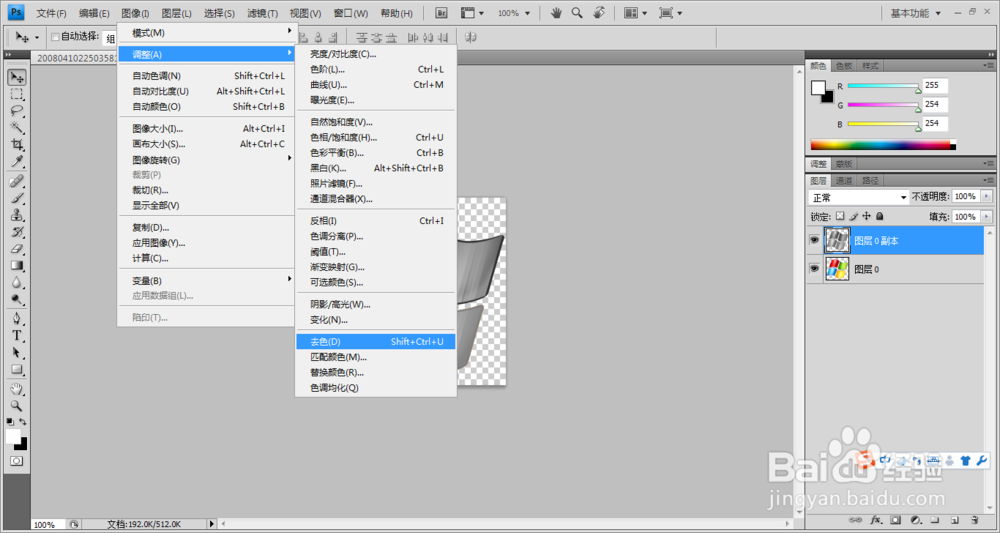Select the Crop tool

pyautogui.click(x=17, y=144)
